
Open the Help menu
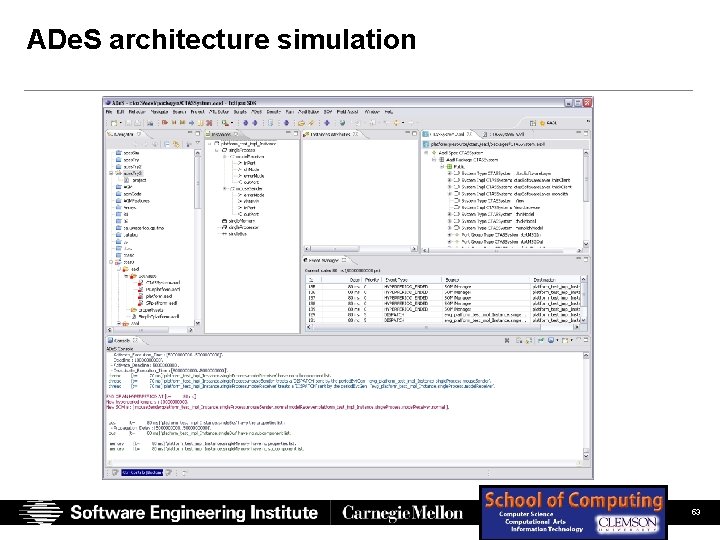click(x=388, y=112)
